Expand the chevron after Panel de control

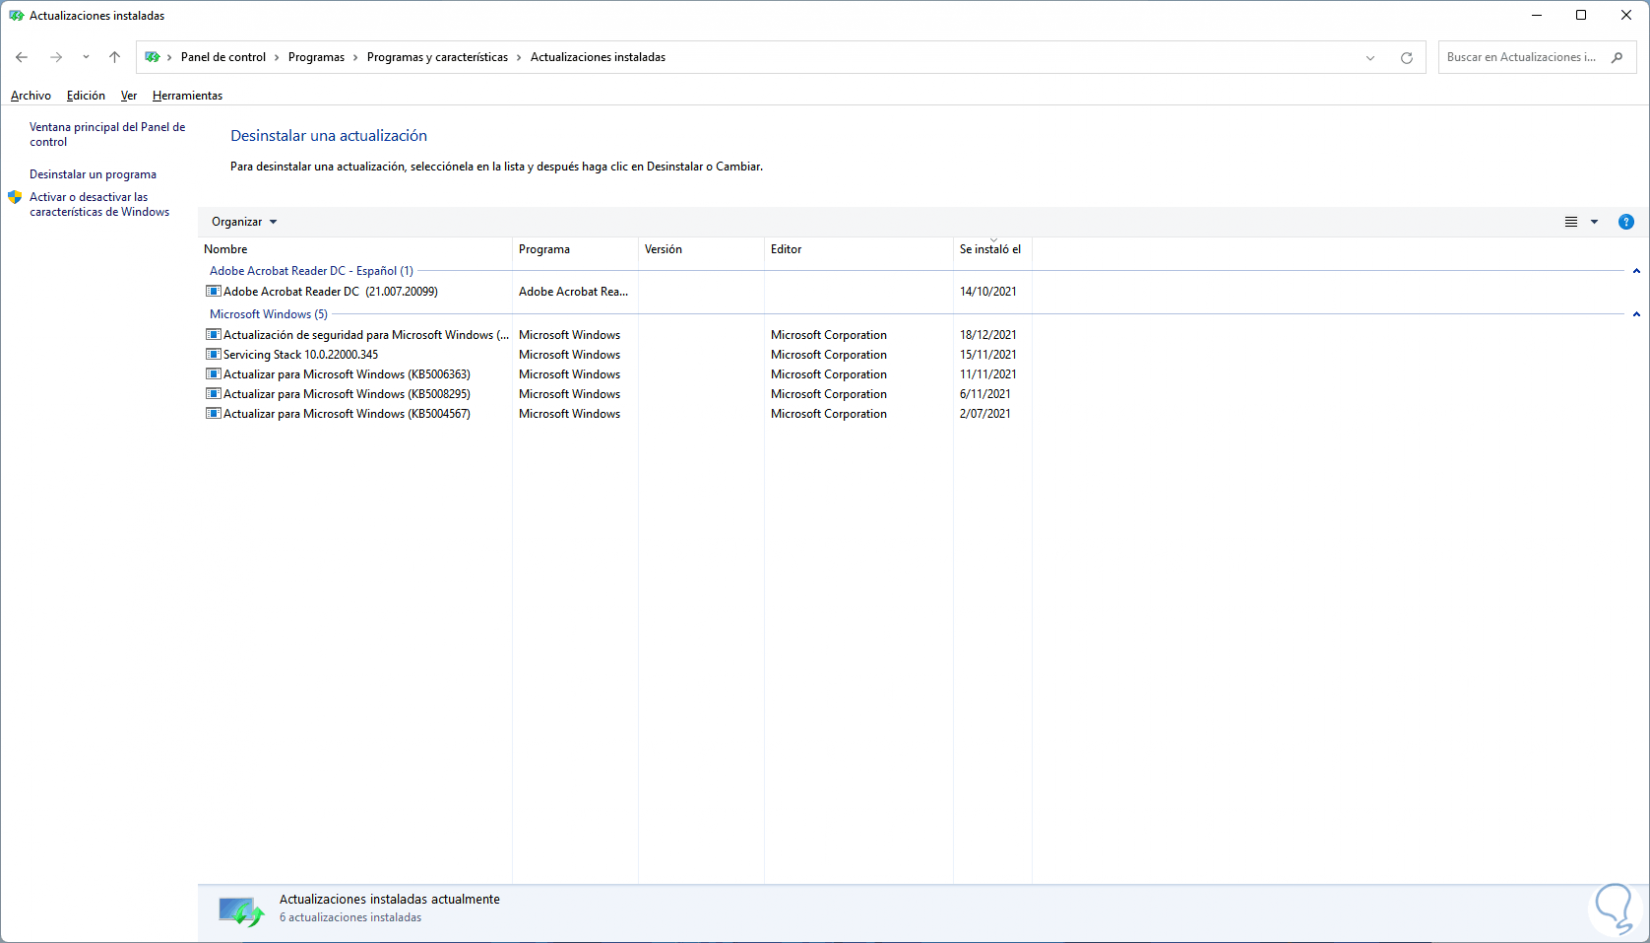pos(277,57)
